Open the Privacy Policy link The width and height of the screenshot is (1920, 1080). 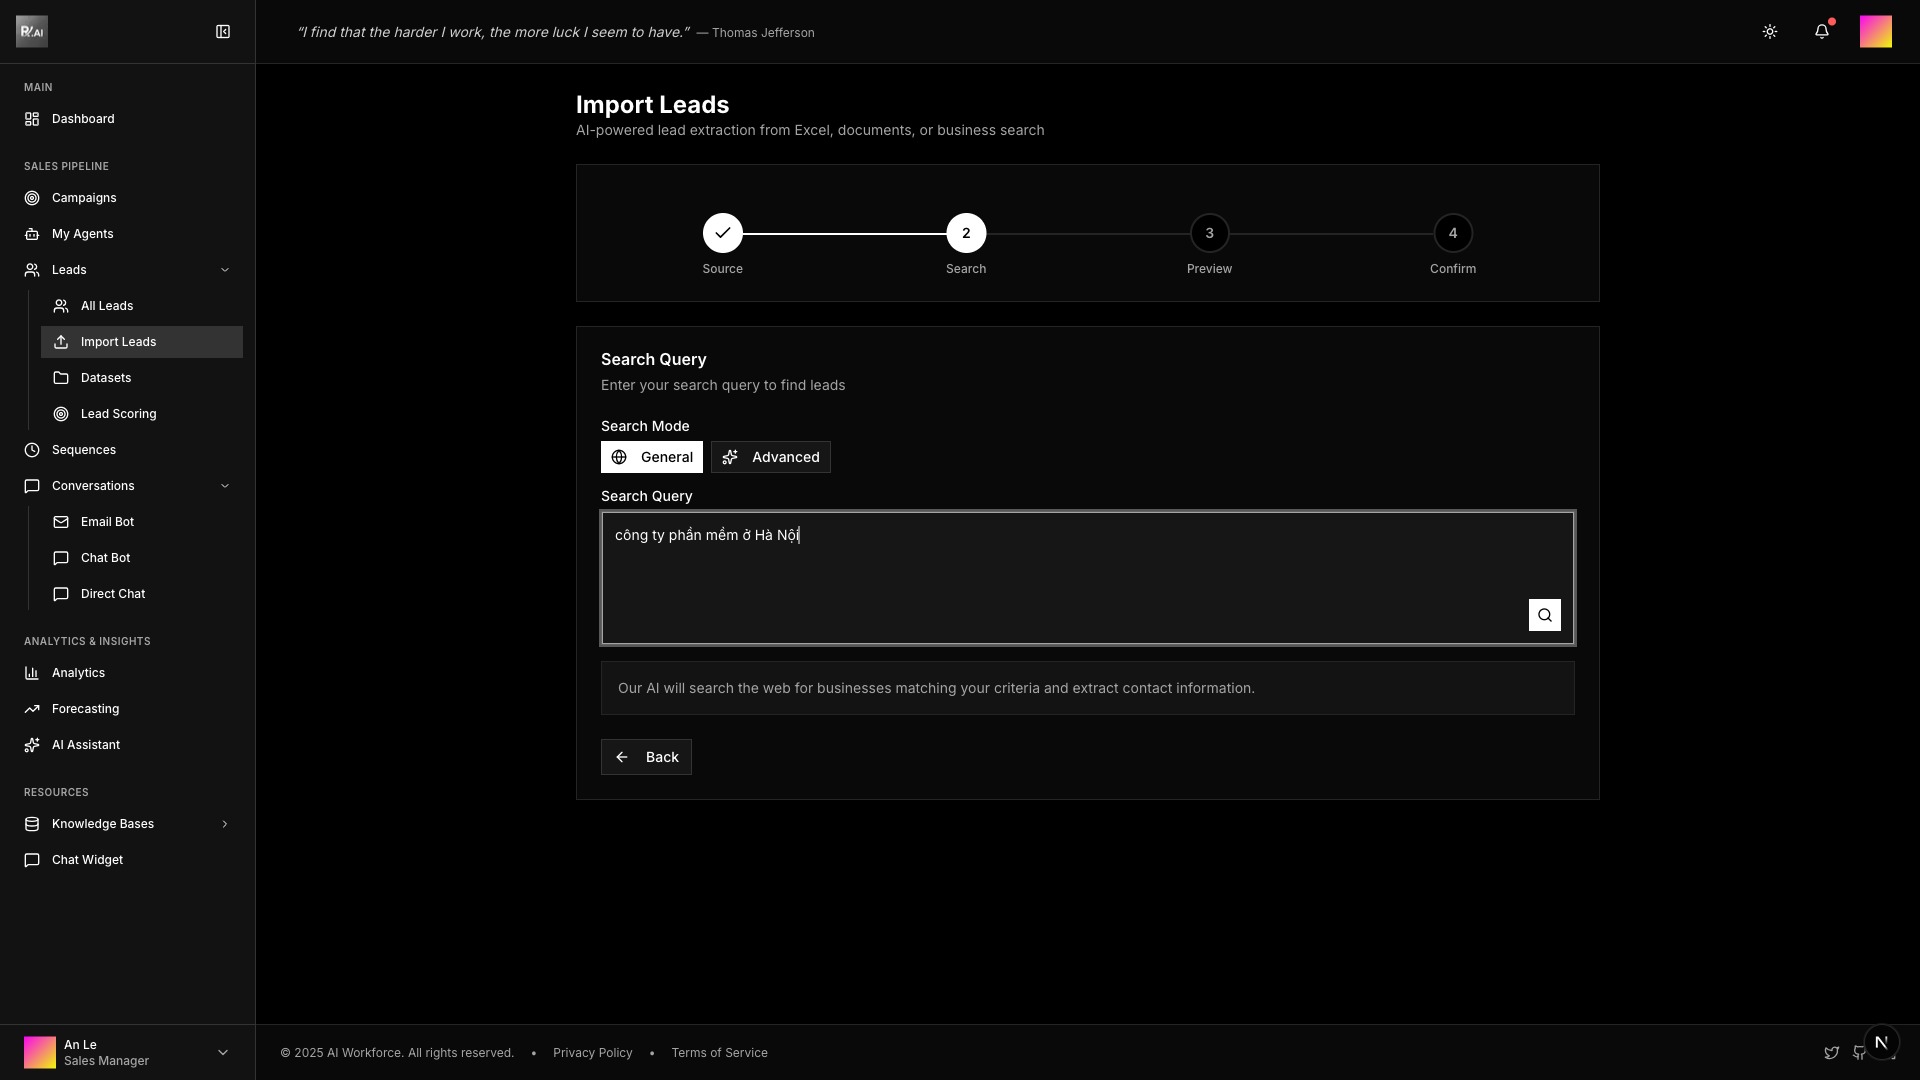[592, 1053]
